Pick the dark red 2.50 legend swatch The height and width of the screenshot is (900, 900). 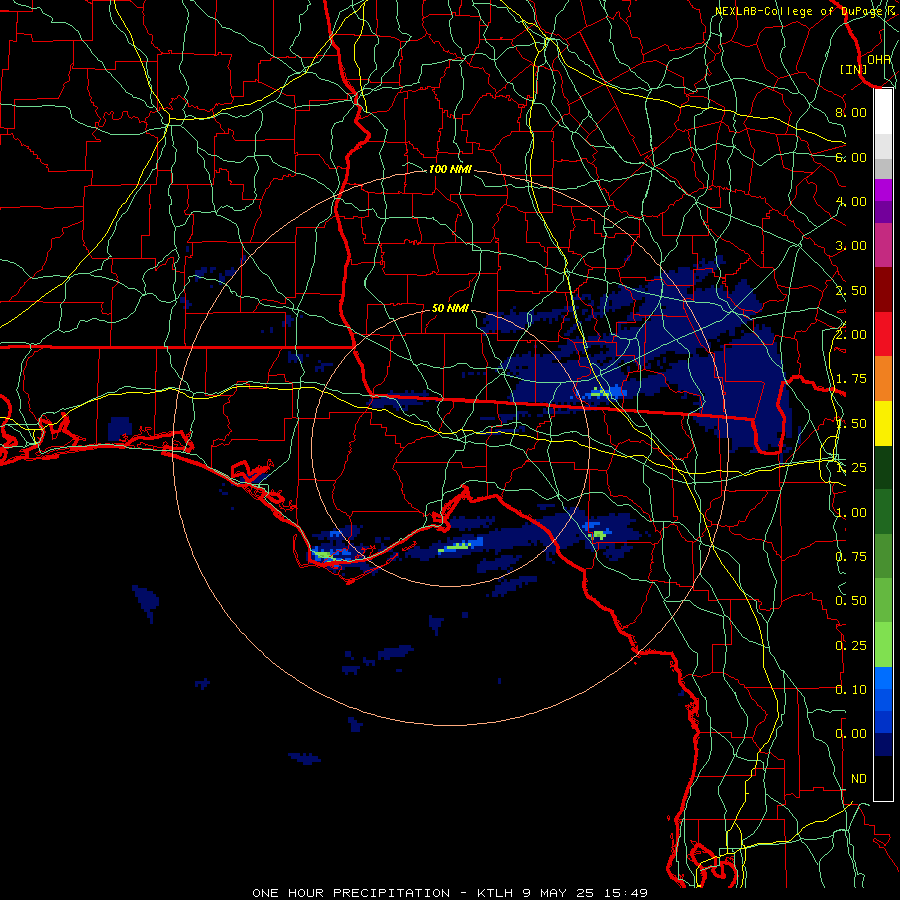click(883, 290)
